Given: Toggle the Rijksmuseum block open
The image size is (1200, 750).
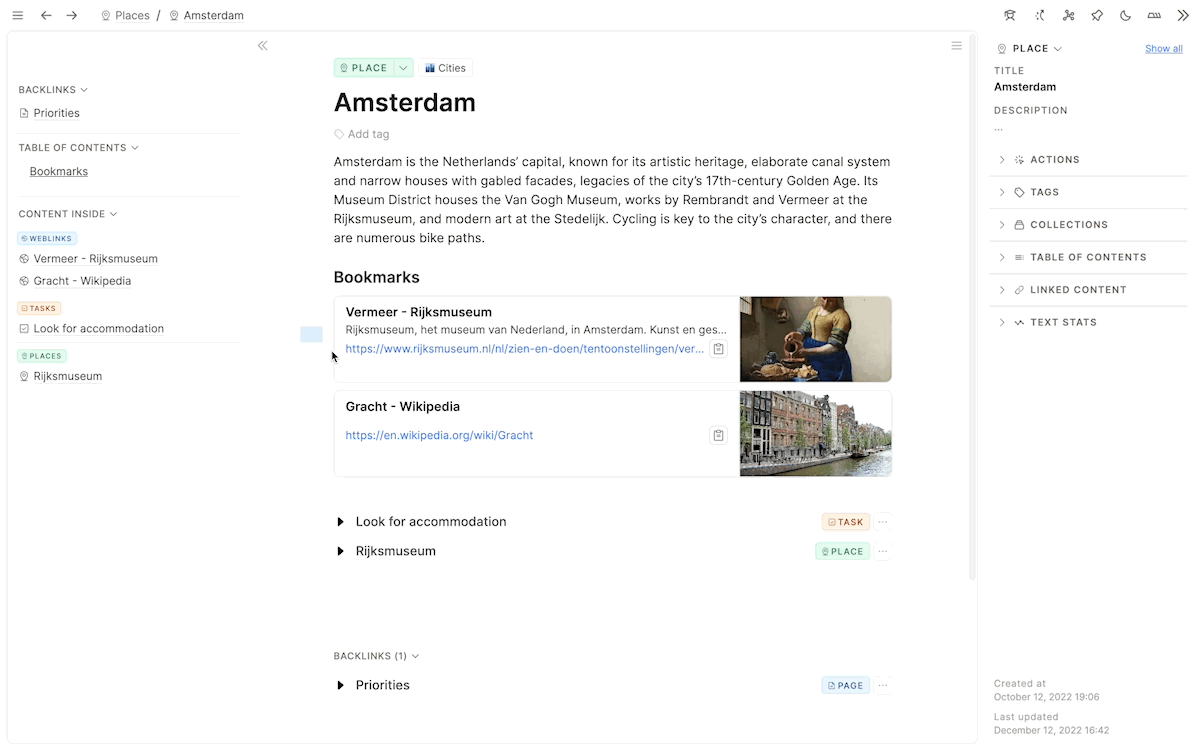Looking at the screenshot, I should point(341,551).
